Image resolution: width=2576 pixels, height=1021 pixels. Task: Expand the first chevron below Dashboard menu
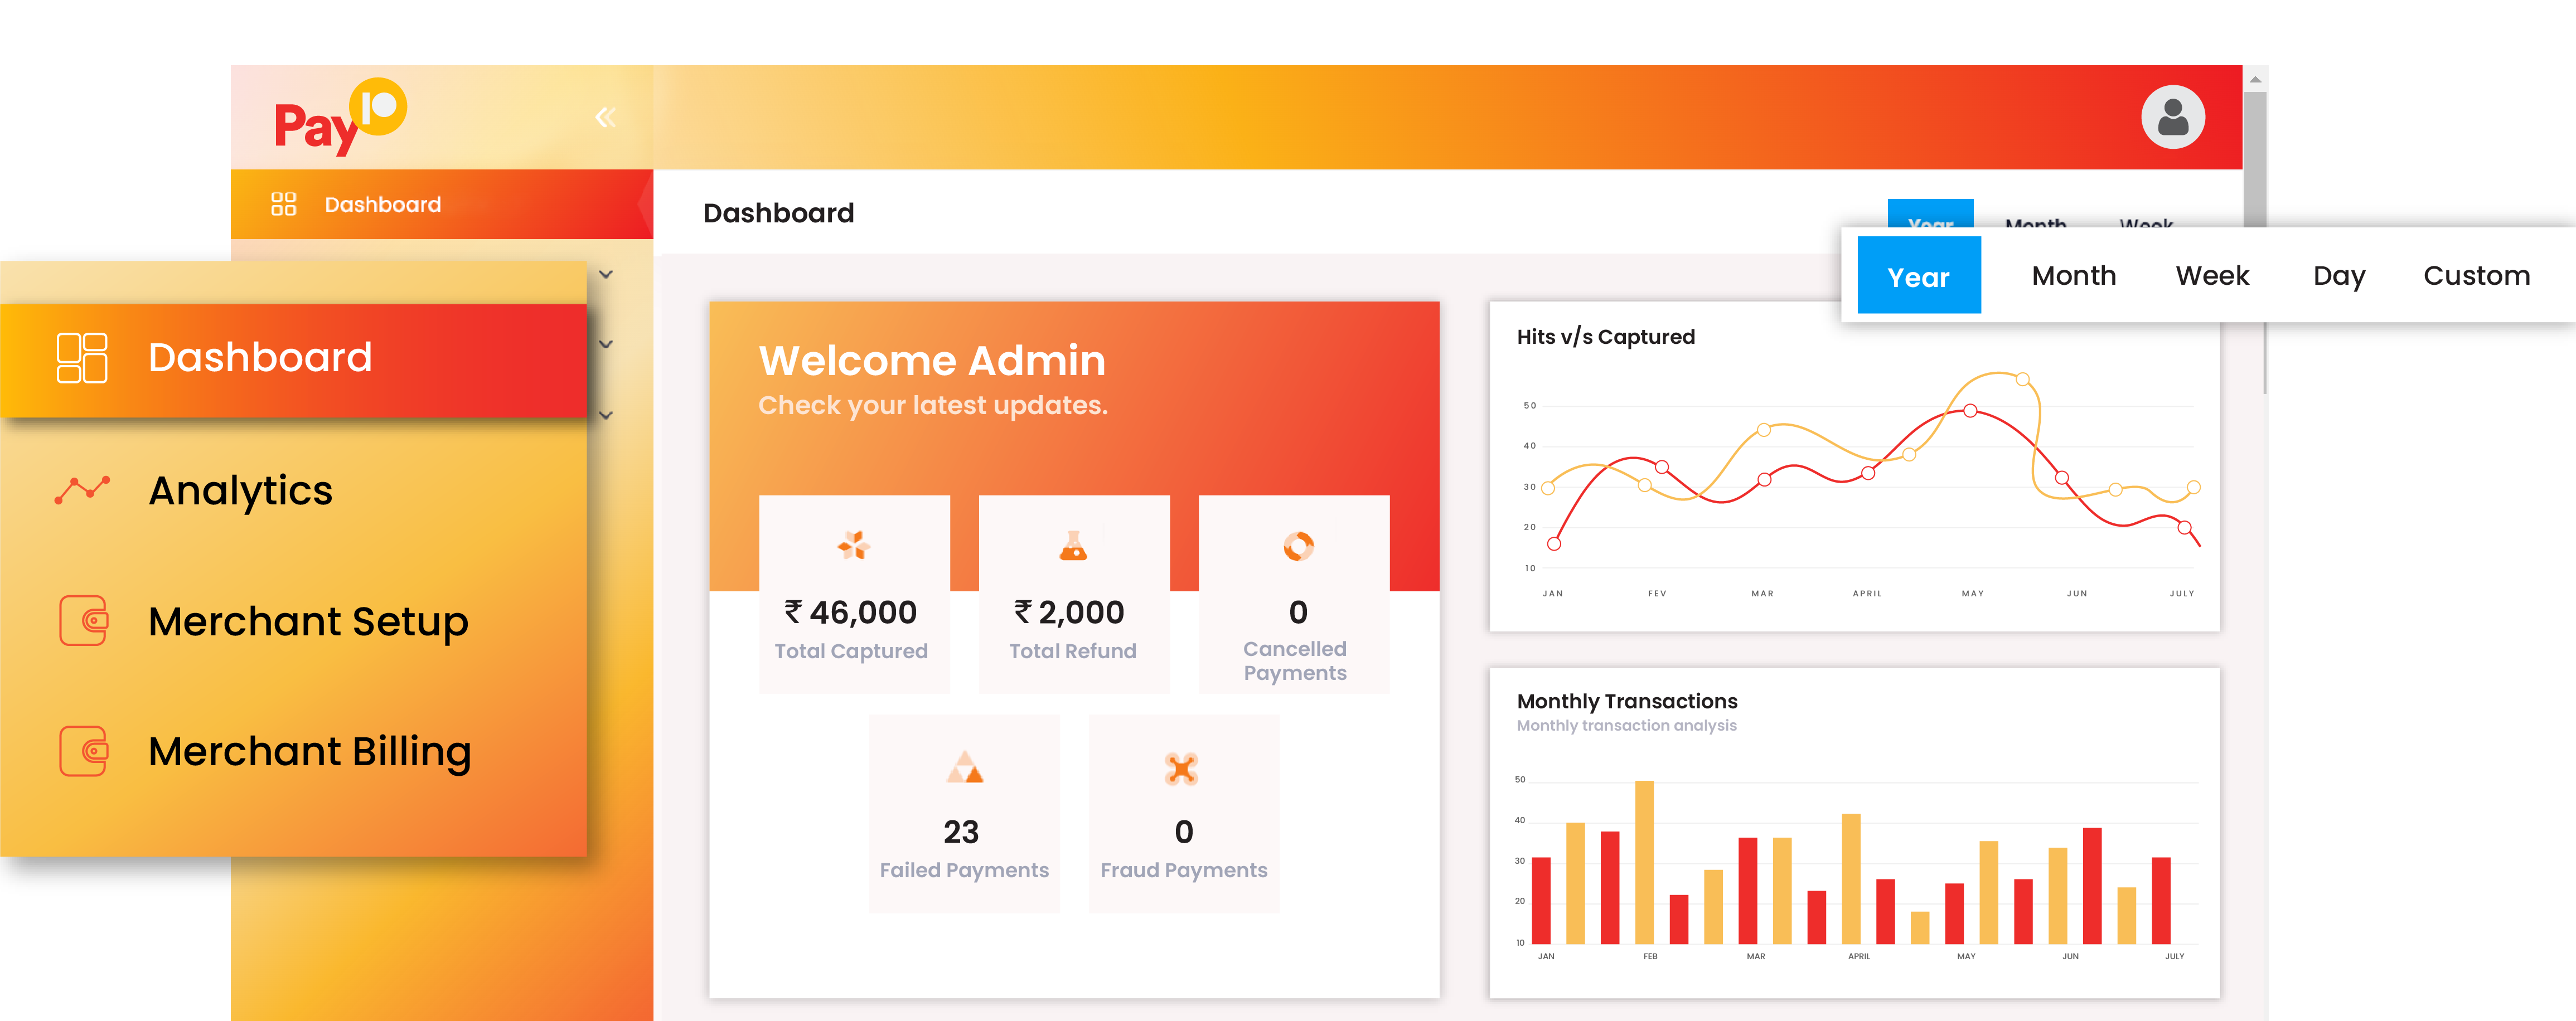(x=604, y=274)
